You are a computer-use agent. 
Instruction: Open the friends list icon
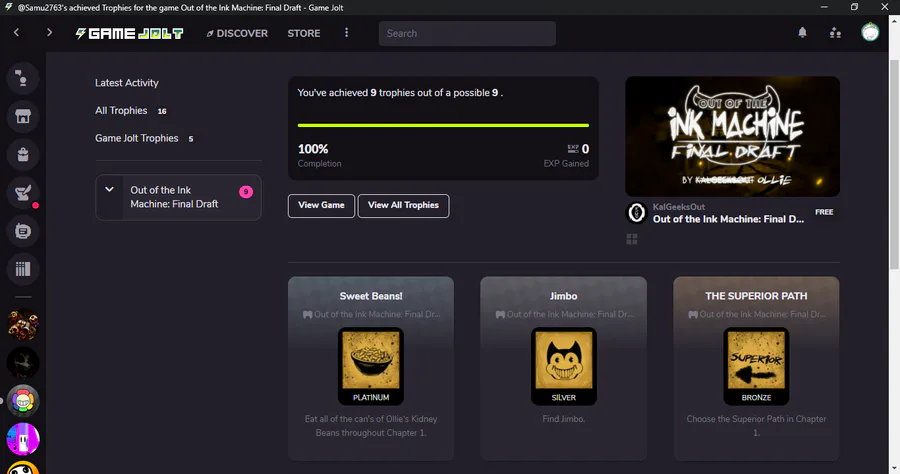(x=836, y=33)
